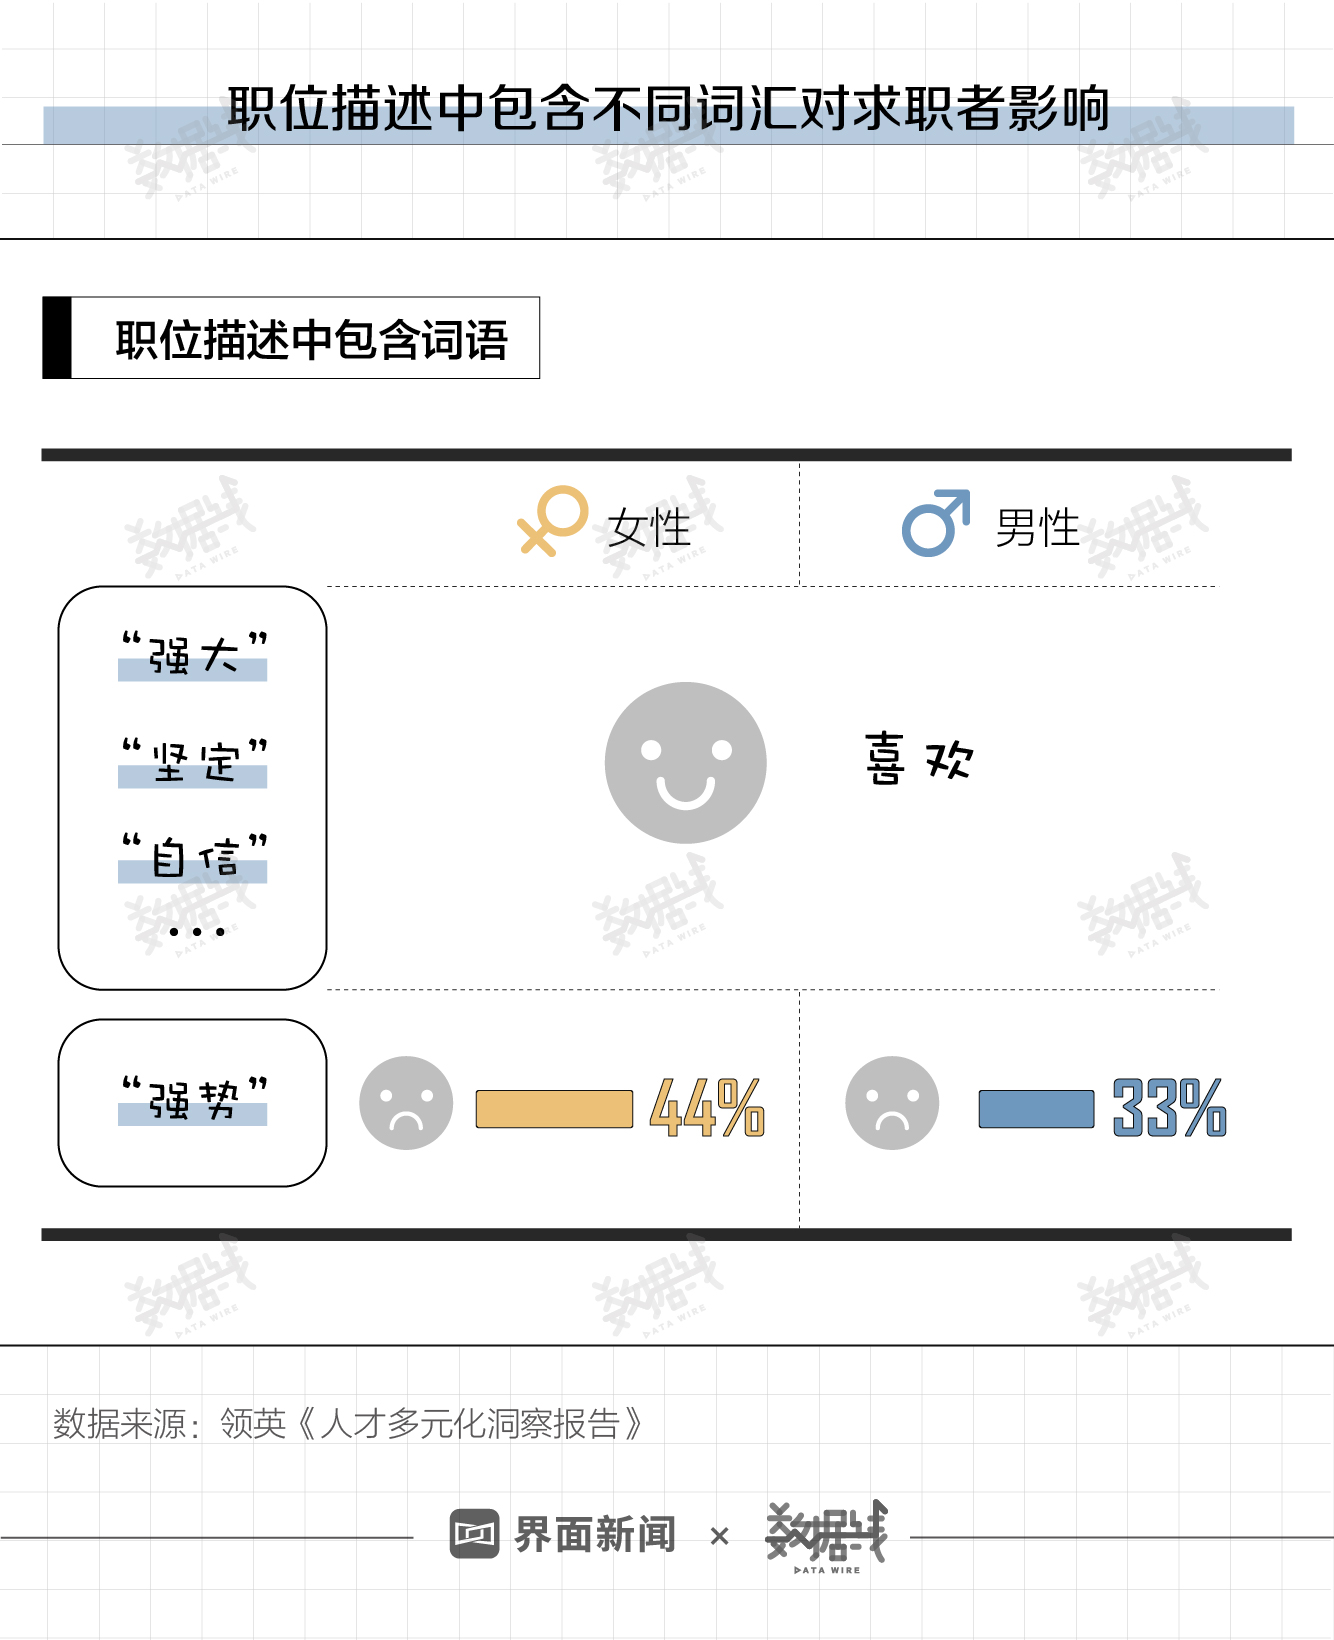Screen dimensions: 1334x1640
Task: Click the sad face beside the yellow bar
Action: [406, 1103]
